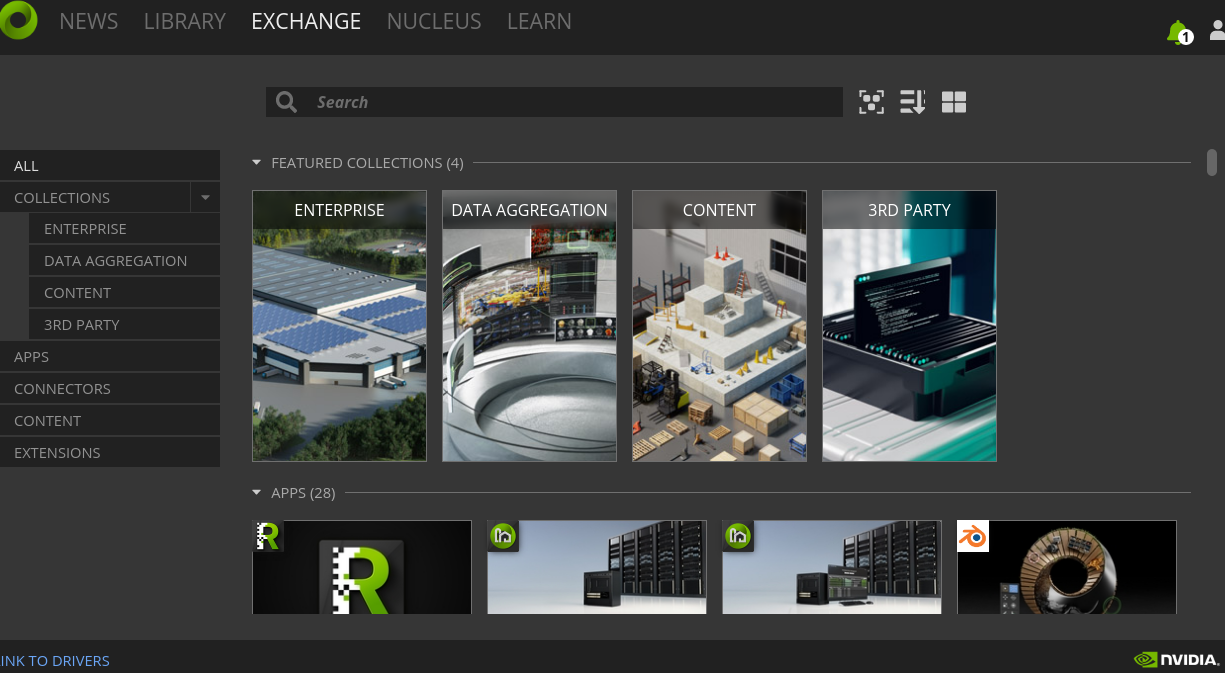
Task: Open the Blender app thumbnail
Action: click(x=1067, y=567)
